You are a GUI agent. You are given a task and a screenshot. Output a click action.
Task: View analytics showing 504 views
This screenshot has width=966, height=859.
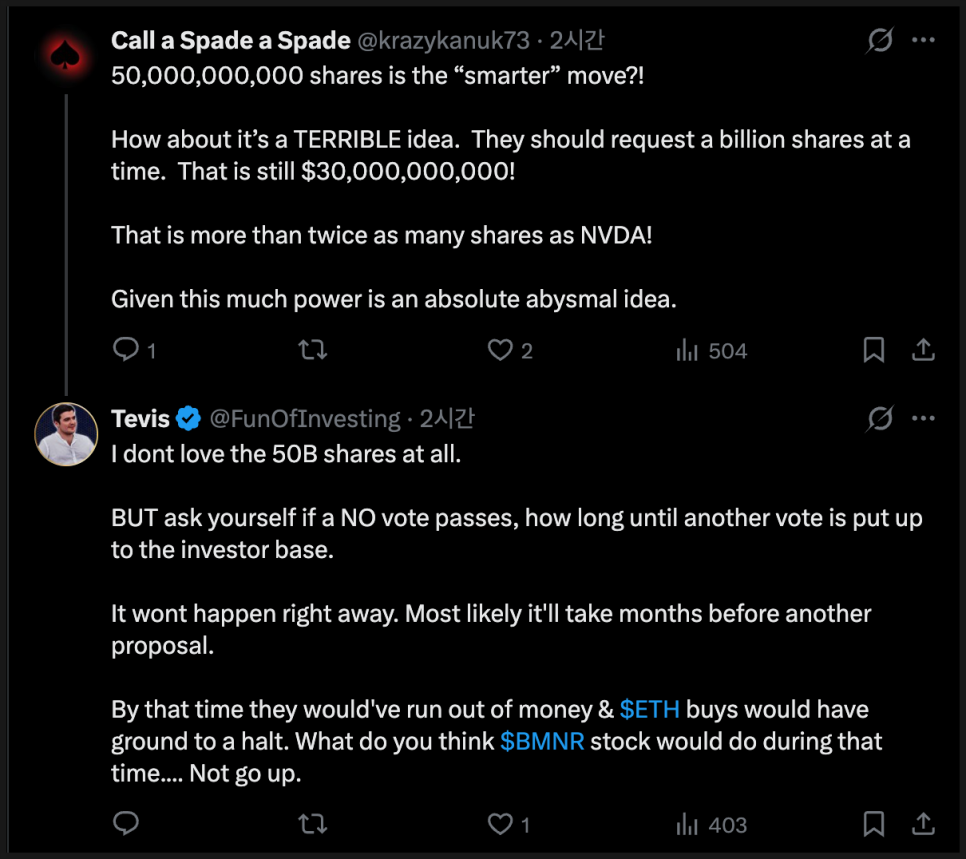711,350
